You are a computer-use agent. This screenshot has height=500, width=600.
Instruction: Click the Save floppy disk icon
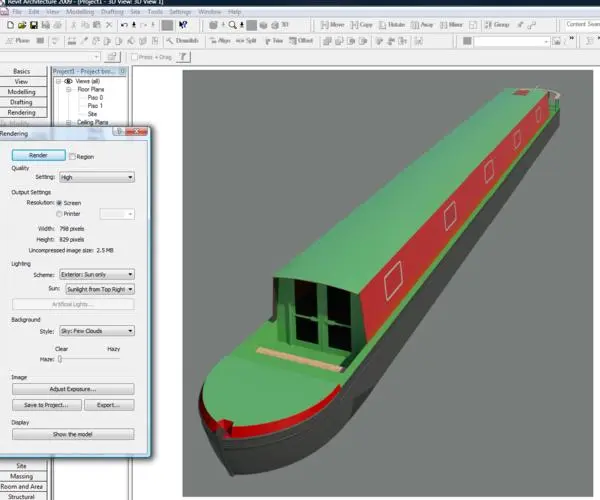pyautogui.click(x=34, y=25)
